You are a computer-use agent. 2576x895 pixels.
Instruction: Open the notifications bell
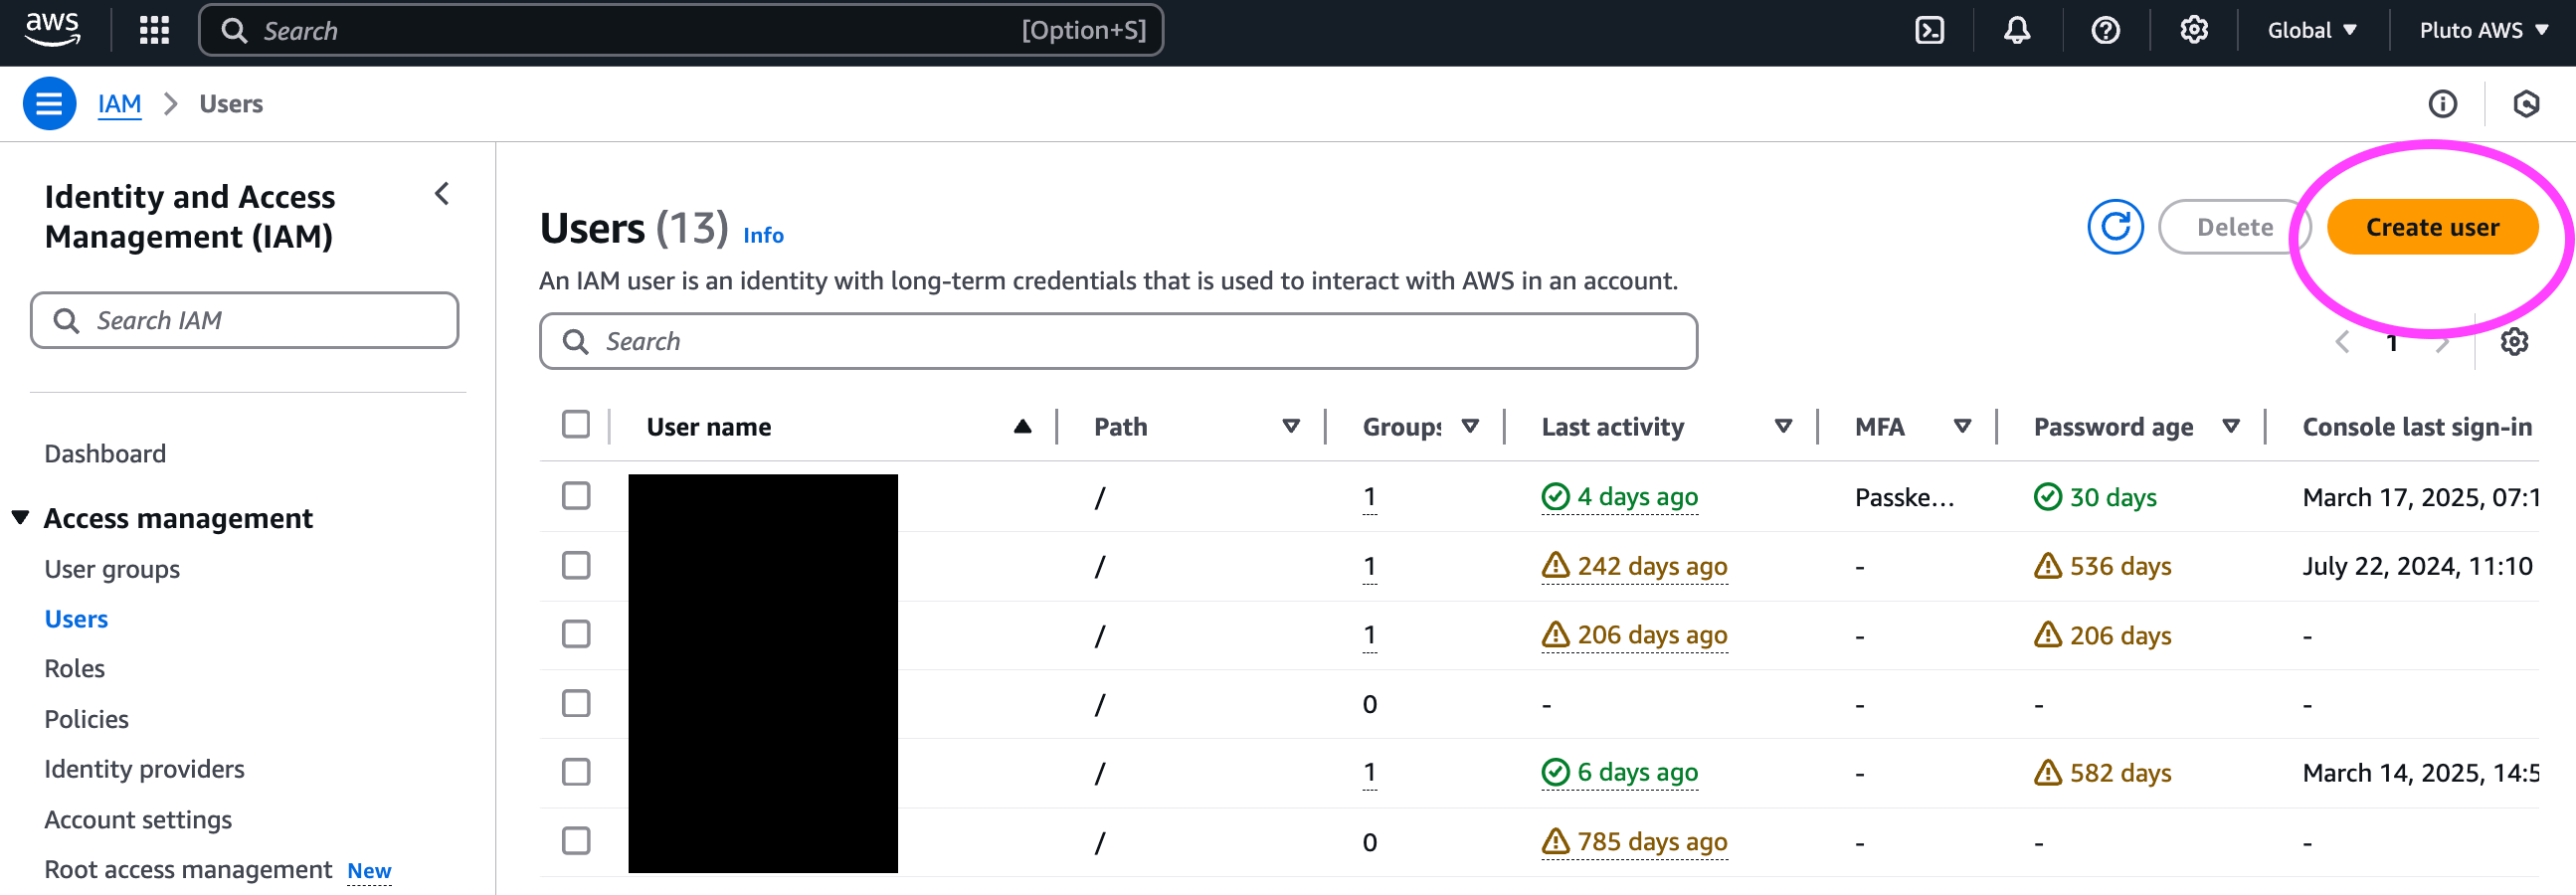click(x=2017, y=31)
